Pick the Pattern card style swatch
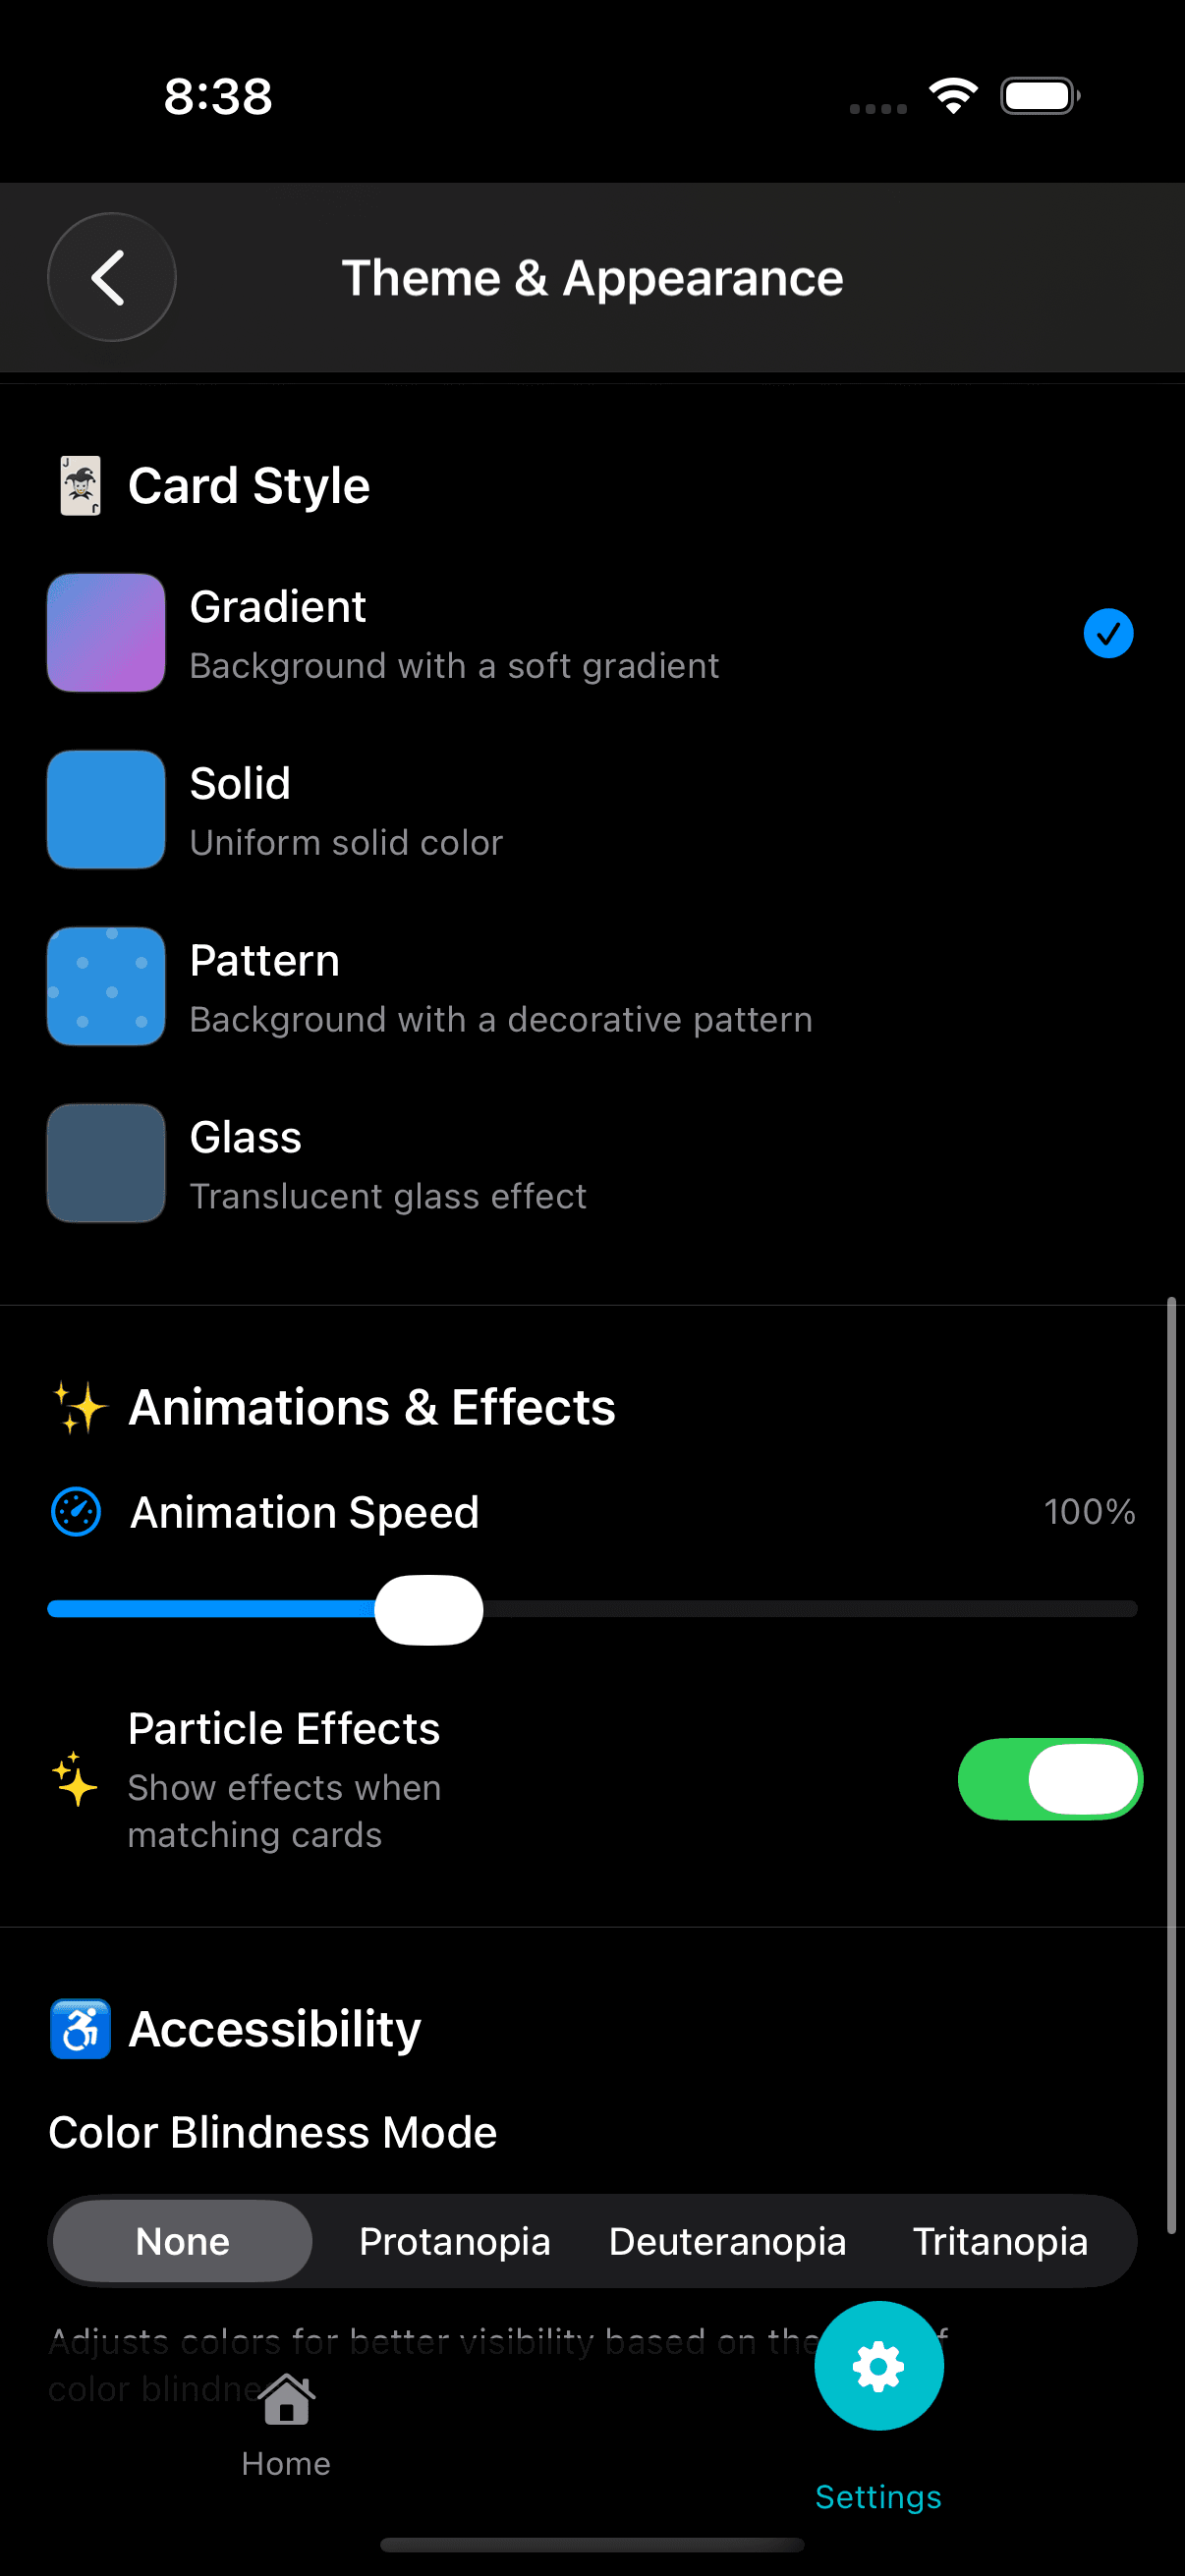This screenshot has height=2576, width=1185. [106, 986]
